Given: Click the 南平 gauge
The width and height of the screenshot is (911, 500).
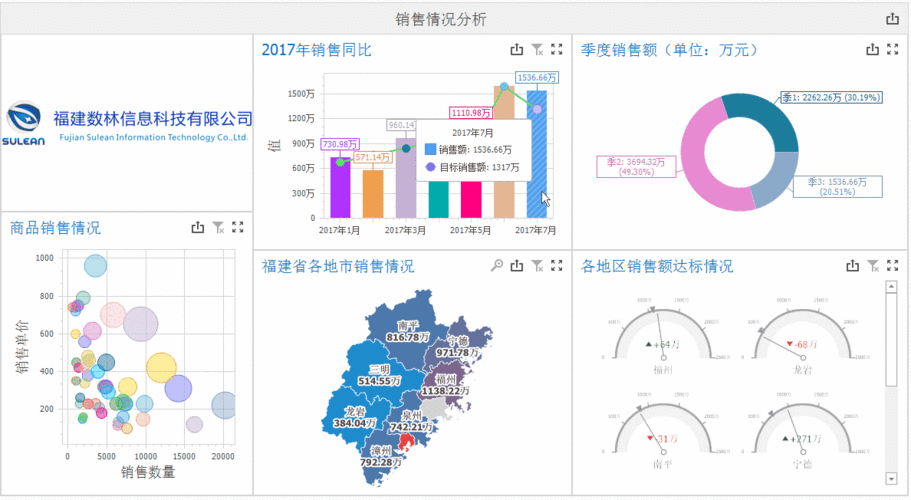Looking at the screenshot, I should (663, 431).
